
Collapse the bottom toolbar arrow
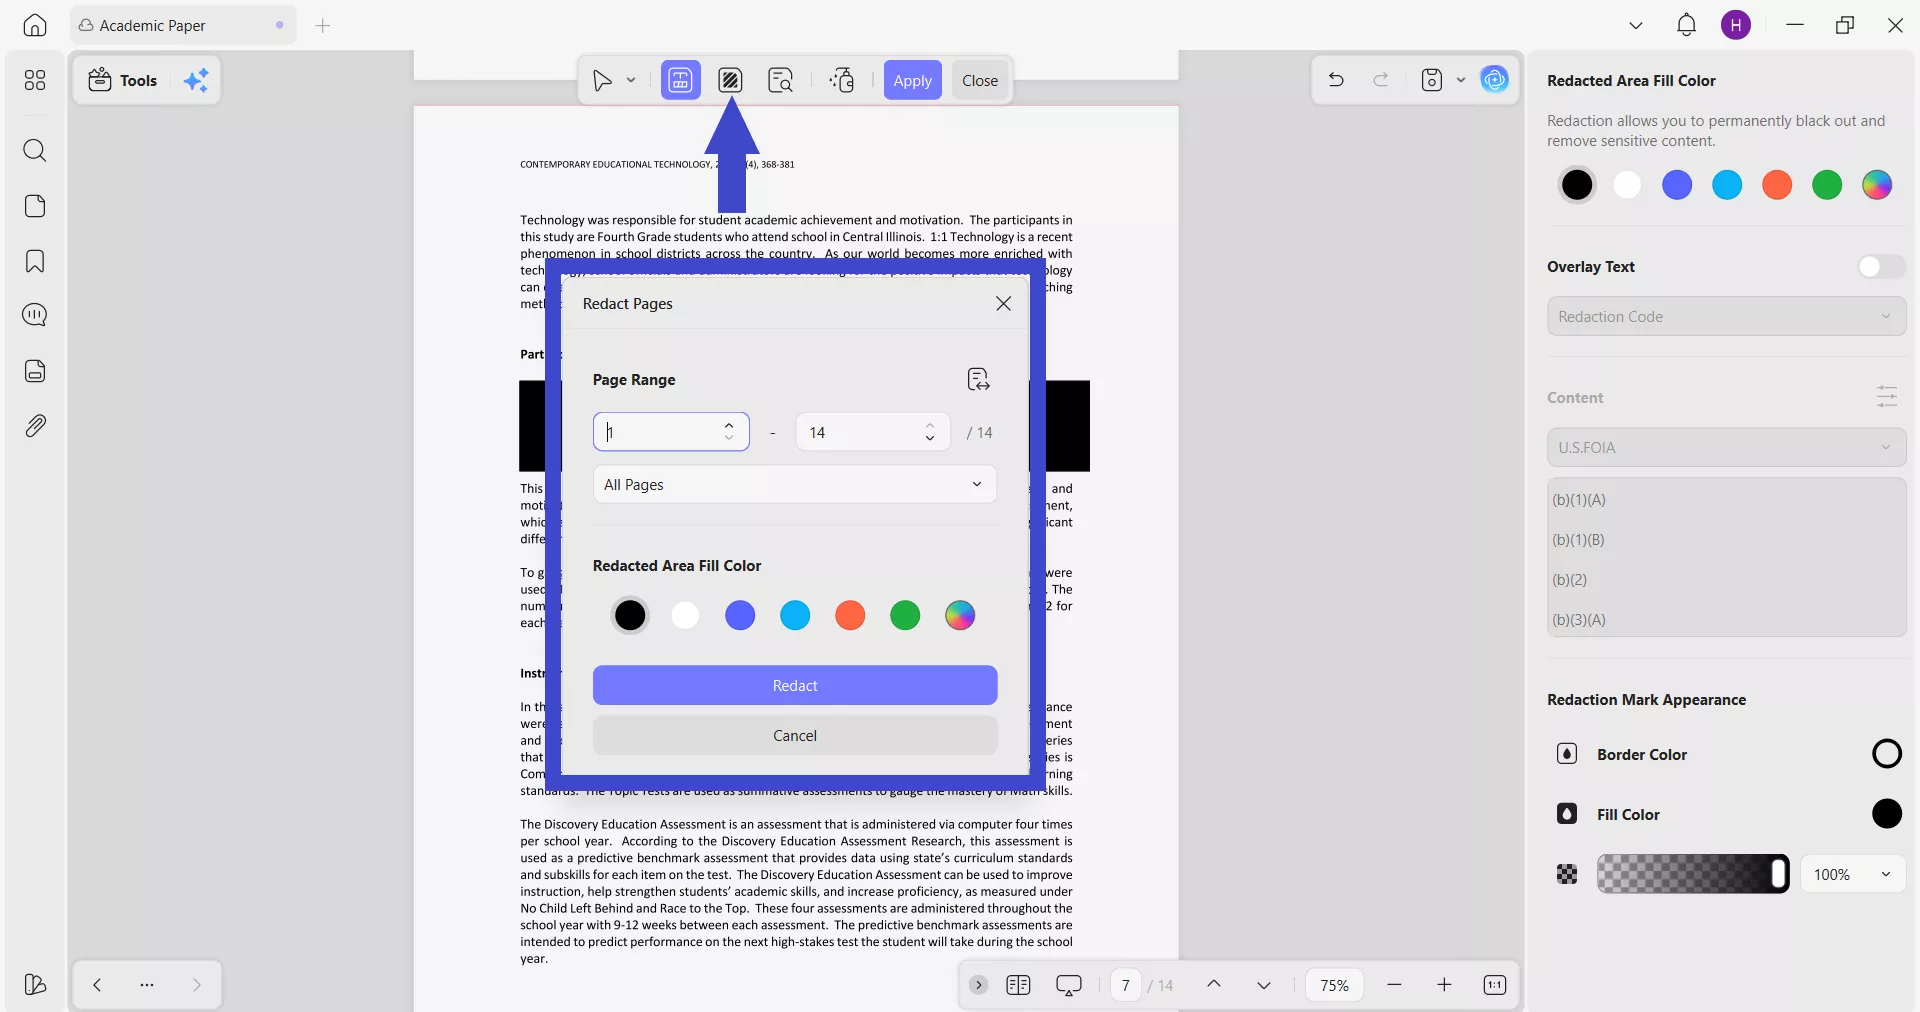pos(979,985)
